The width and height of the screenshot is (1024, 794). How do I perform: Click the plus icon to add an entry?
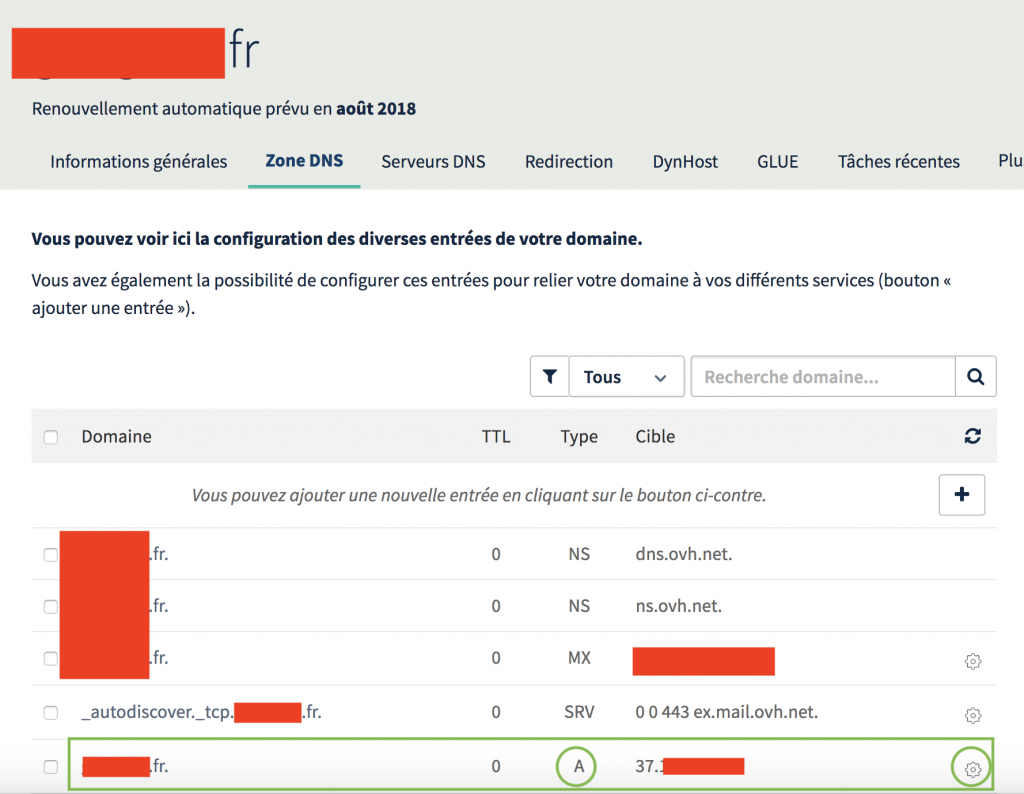(961, 494)
